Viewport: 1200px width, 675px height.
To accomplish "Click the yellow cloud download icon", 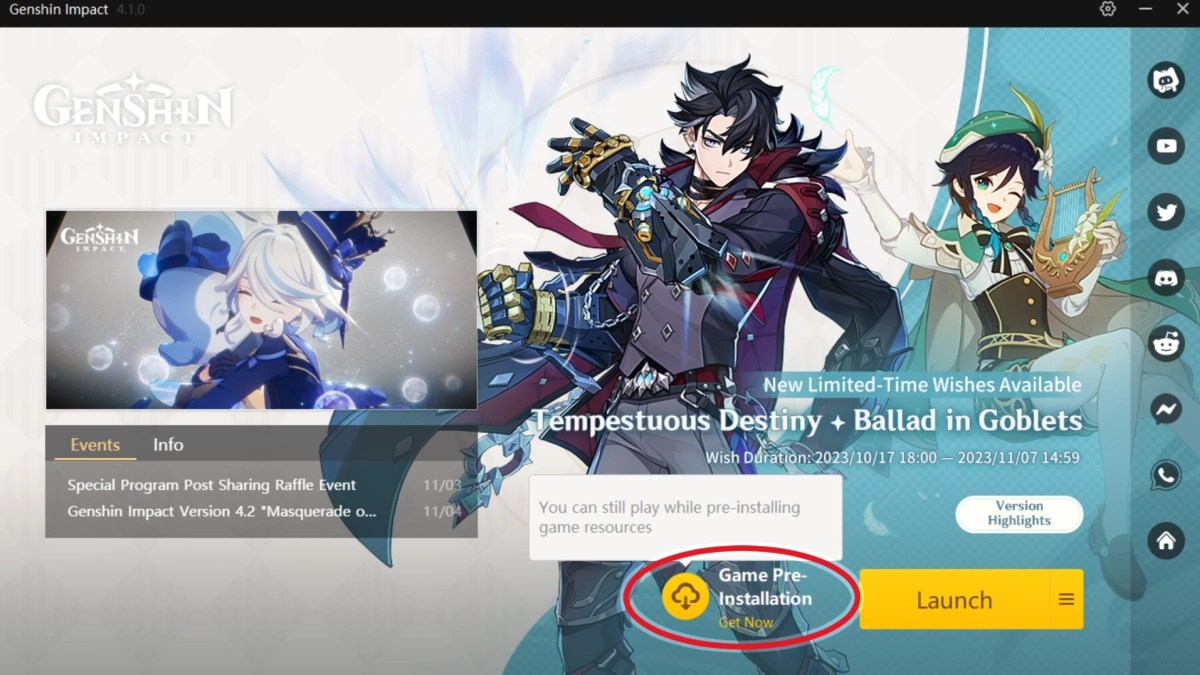I will click(x=685, y=598).
